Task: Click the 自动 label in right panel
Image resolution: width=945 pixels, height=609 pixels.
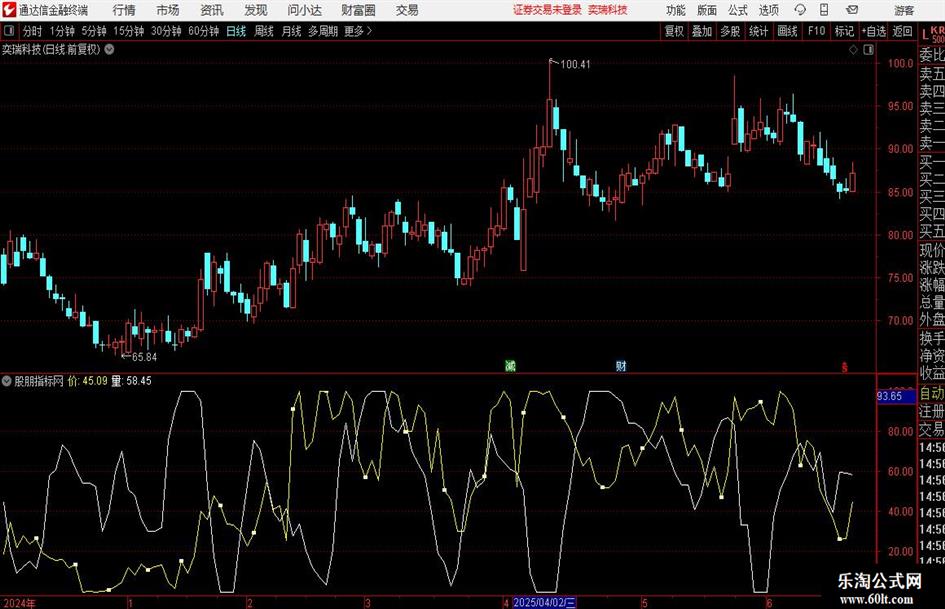Action: [932, 394]
